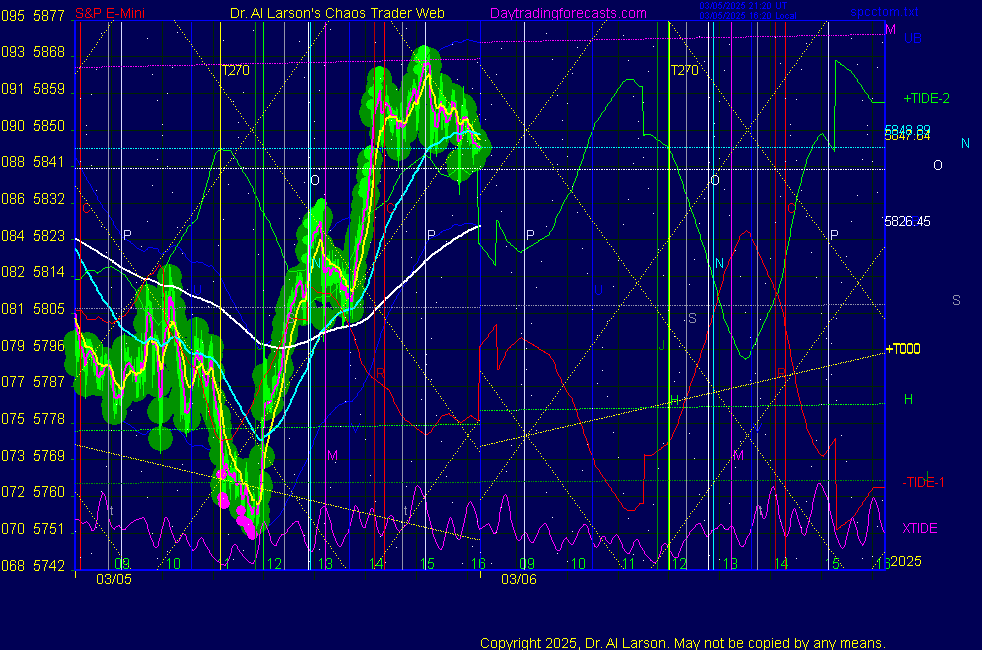This screenshot has height=650, width=982.
Task: Click the "spcctom.txt" file label
Action: 884,12
